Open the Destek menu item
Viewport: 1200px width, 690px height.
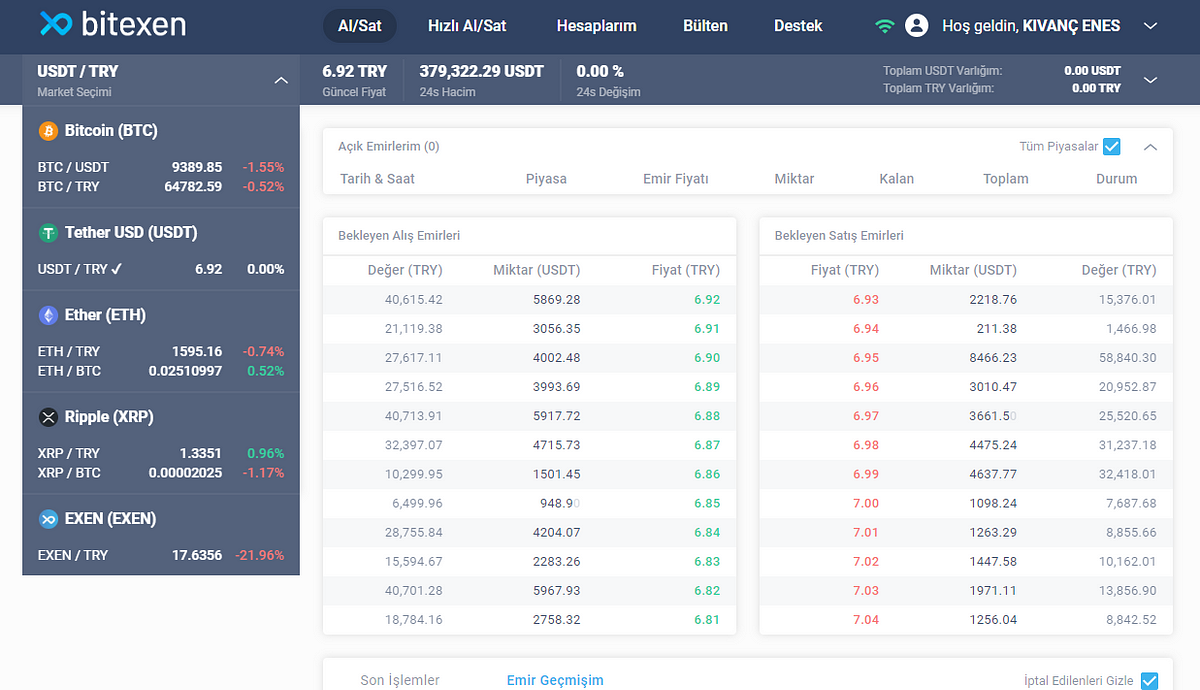pos(798,26)
